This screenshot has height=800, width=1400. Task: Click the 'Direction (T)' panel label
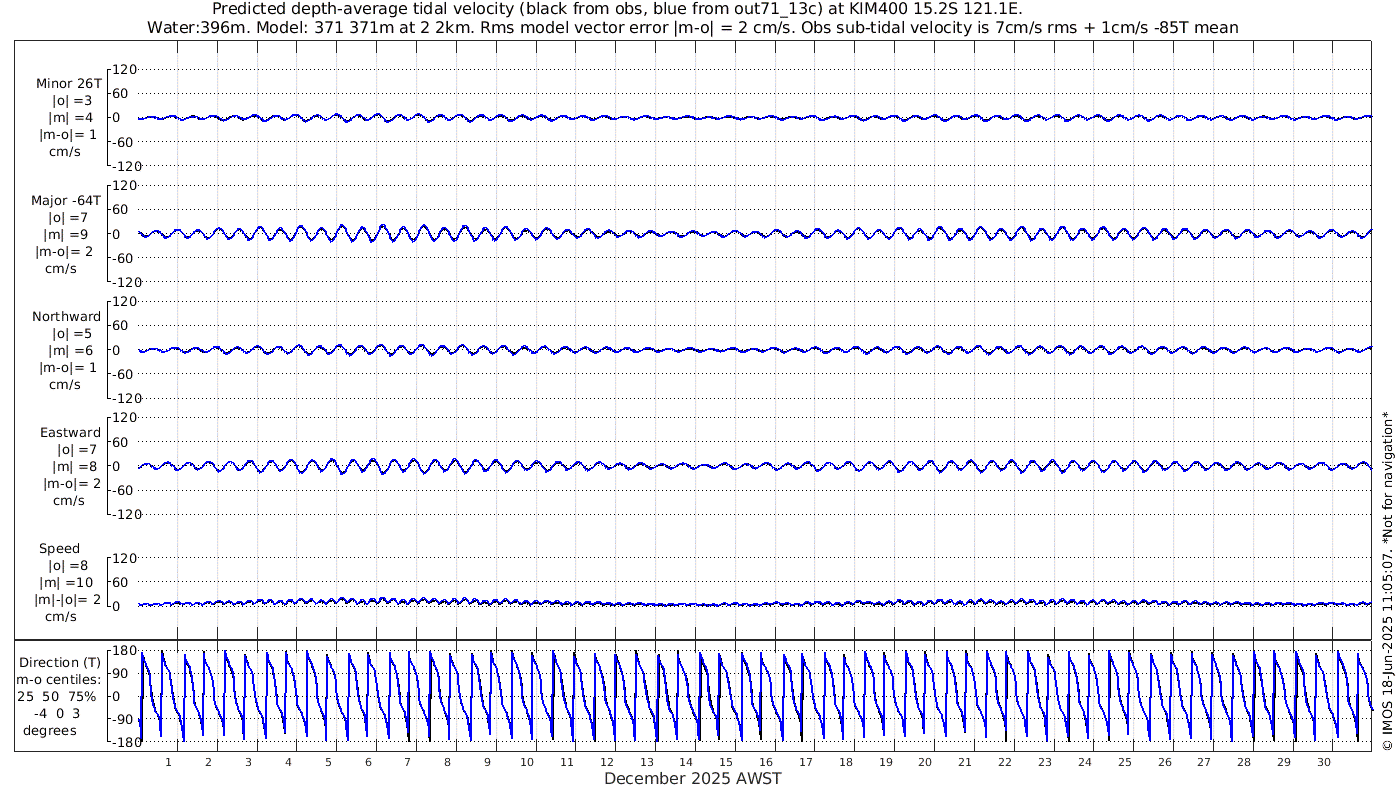60,662
